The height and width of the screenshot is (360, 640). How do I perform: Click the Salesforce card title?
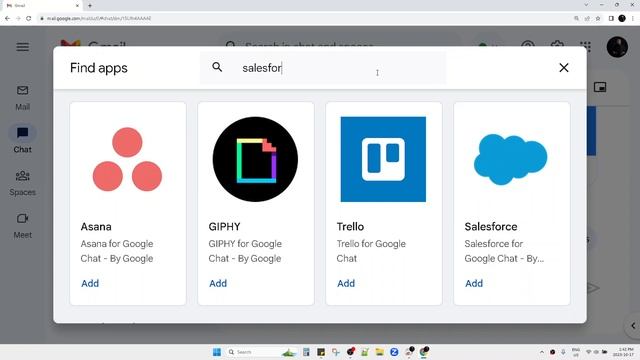click(491, 227)
